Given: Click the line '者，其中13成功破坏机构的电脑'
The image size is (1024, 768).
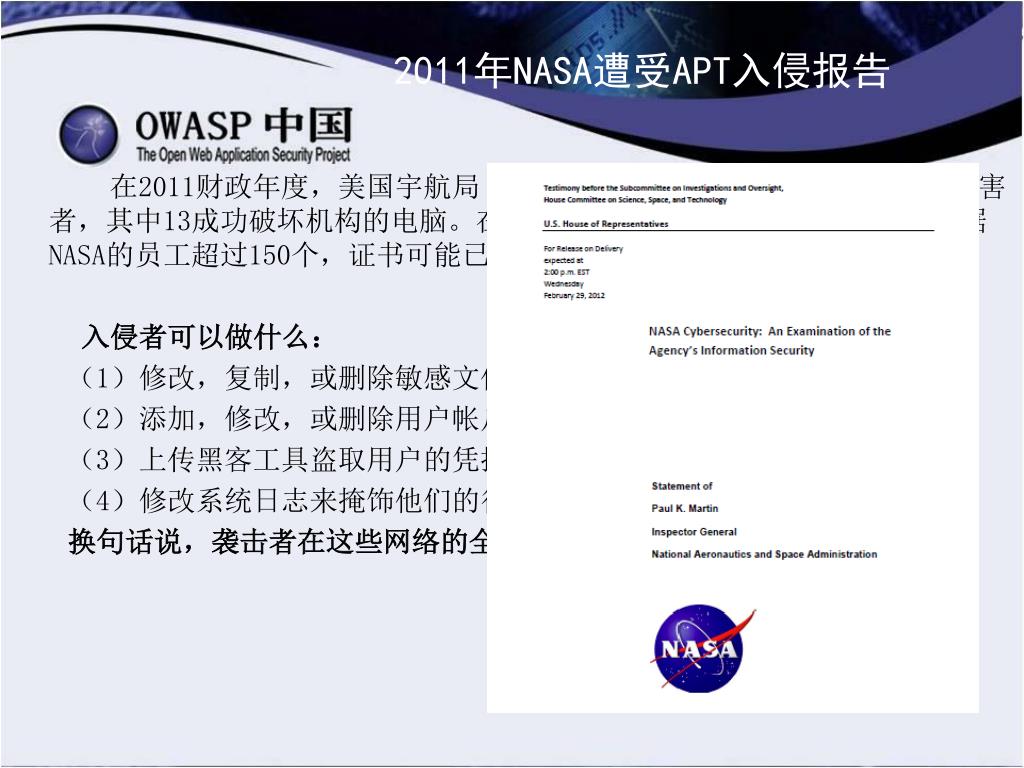Looking at the screenshot, I should (x=268, y=221).
